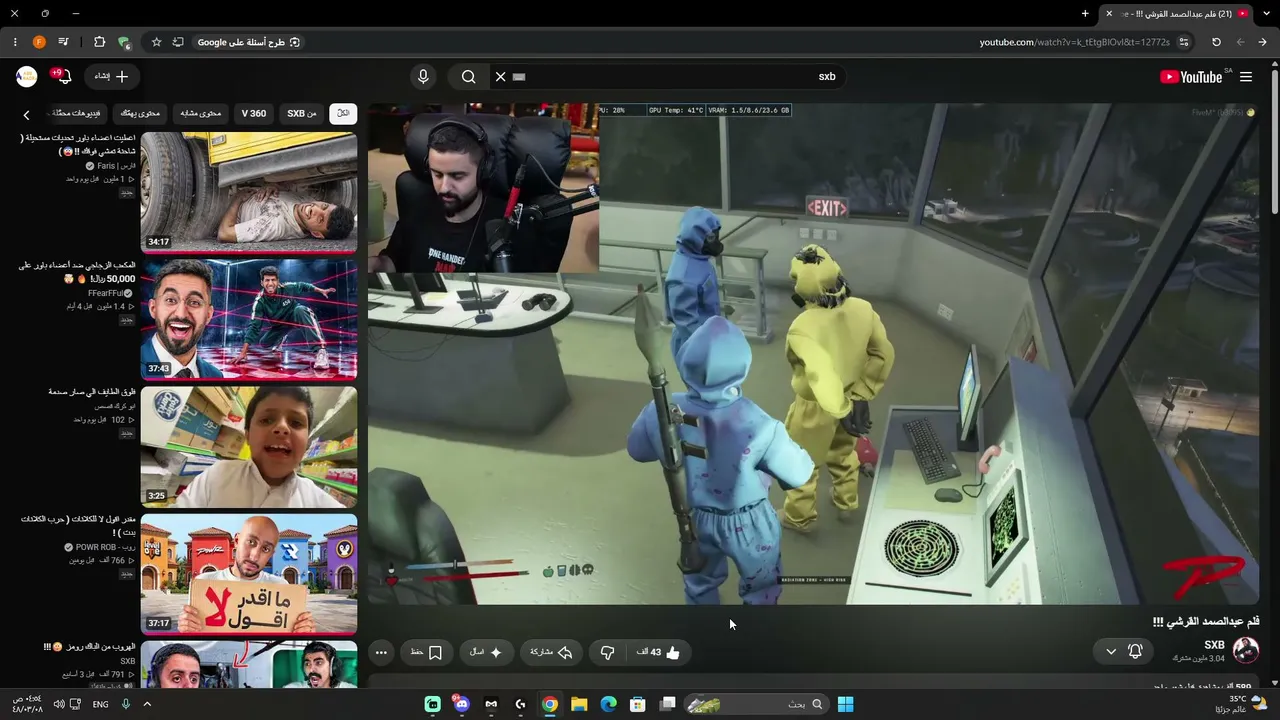Image resolution: width=1280 pixels, height=720 pixels.
Task: Save the video to a playlist
Action: pos(427,653)
